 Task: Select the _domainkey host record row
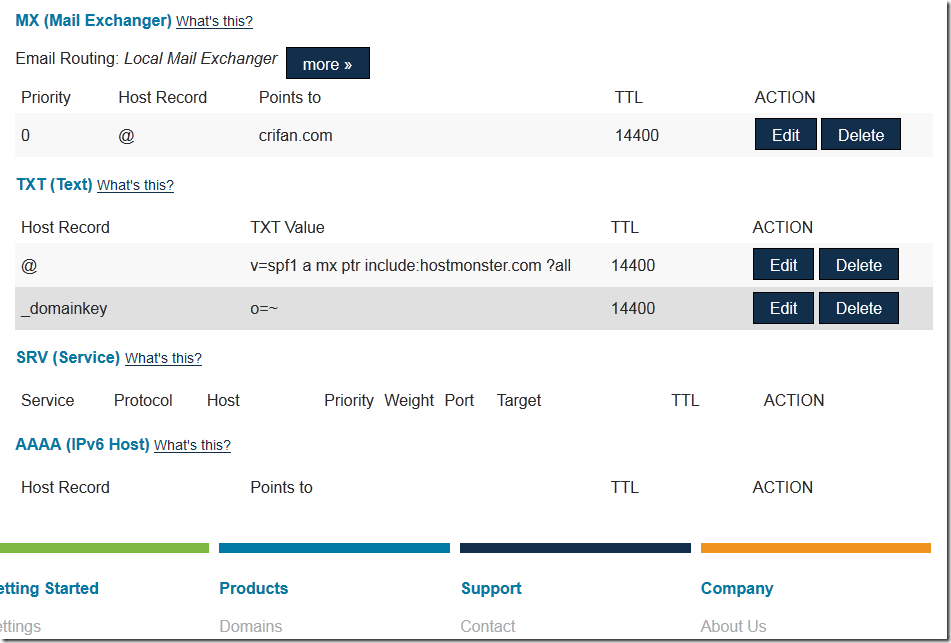tap(64, 308)
